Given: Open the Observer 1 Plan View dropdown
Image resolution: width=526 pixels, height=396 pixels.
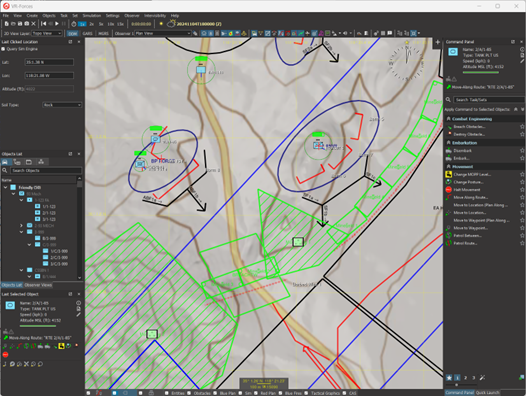Looking at the screenshot, I should click(x=163, y=33).
